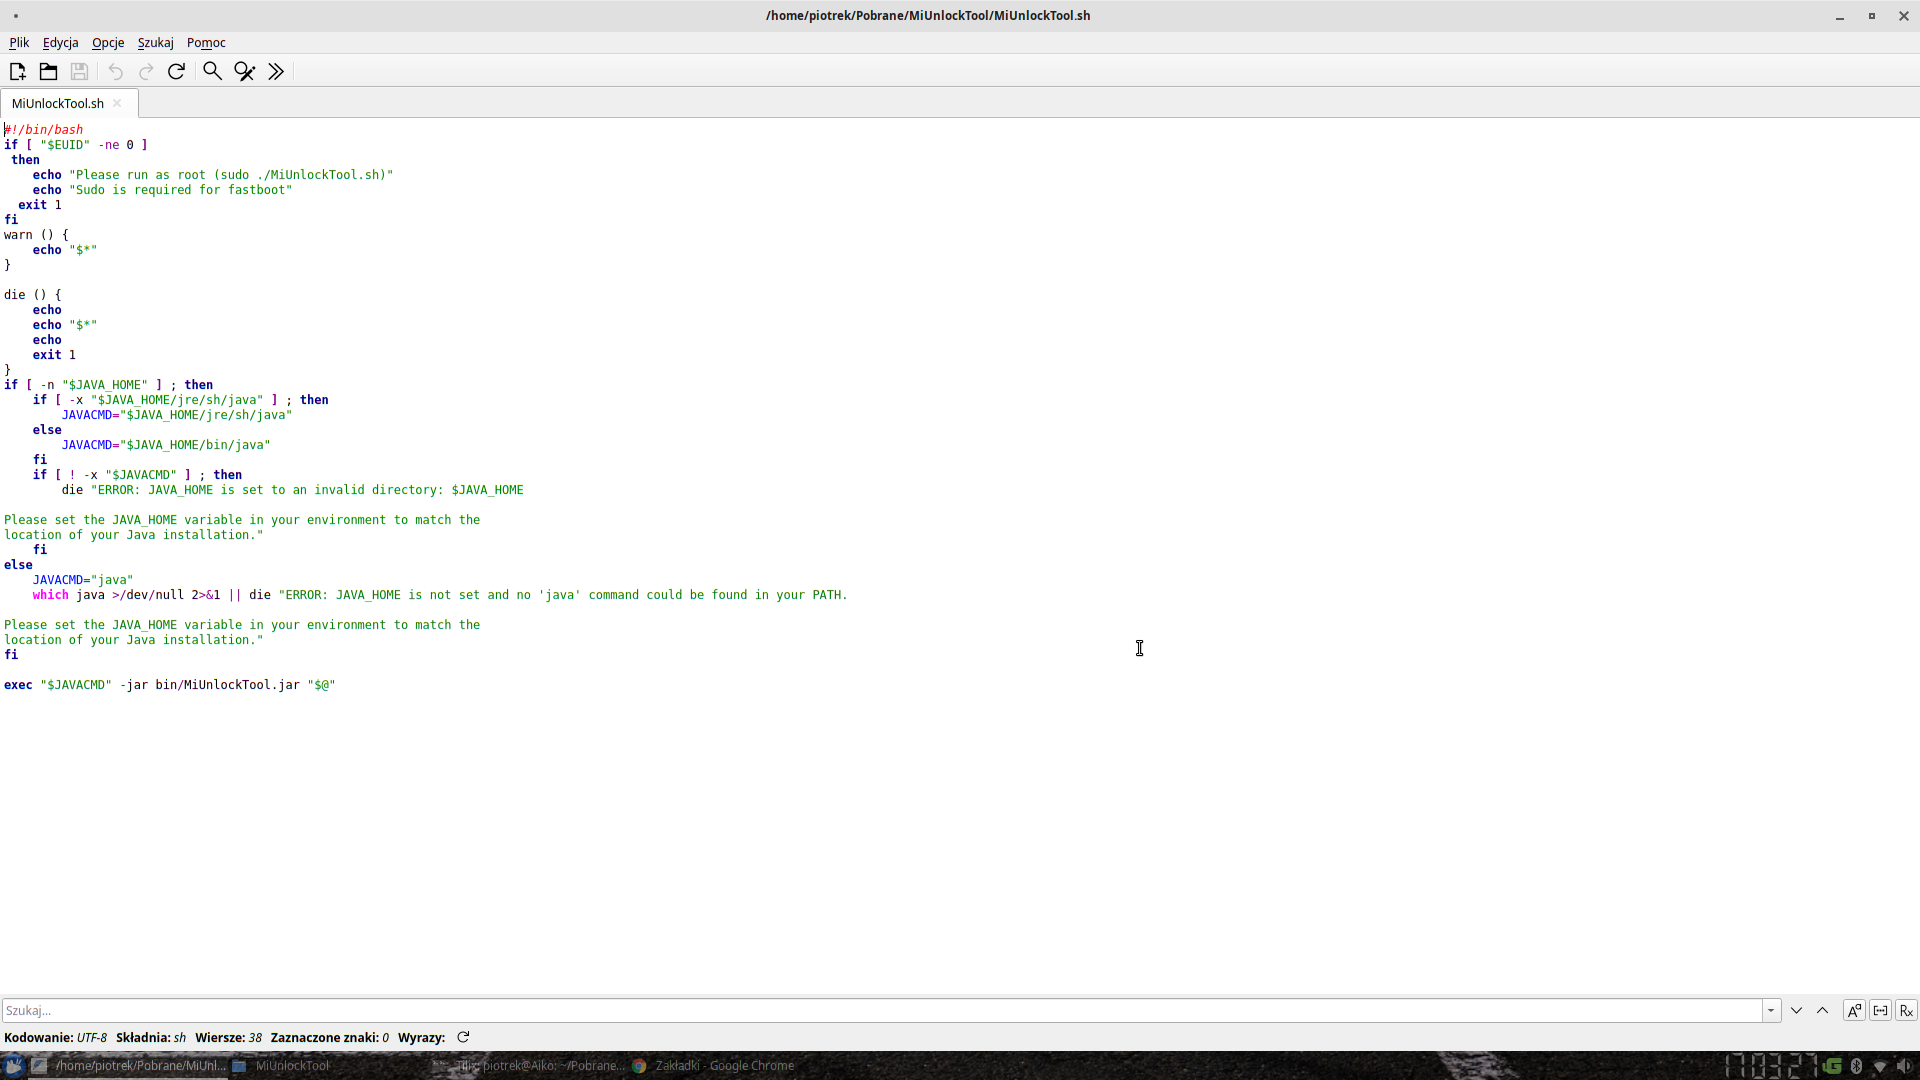Screen dimensions: 1920x1080
Task: Click the Wiersze: 38 status entry
Action: [228, 1037]
